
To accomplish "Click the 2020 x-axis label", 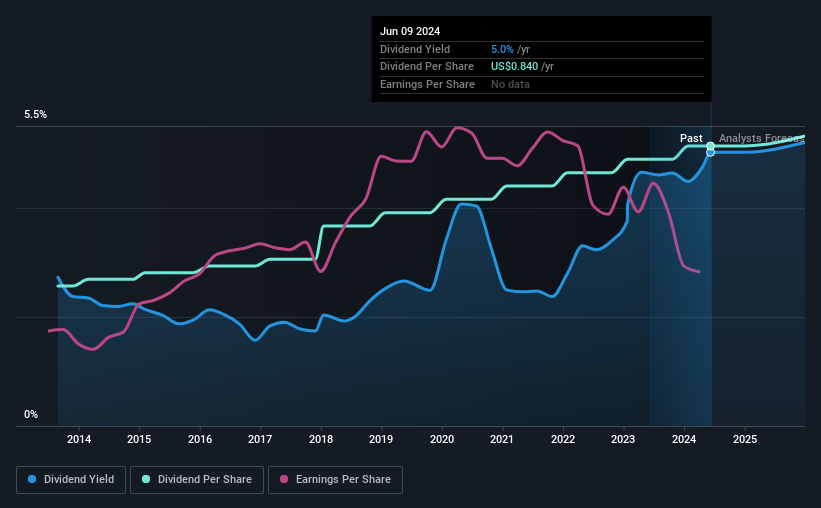I will tap(442, 439).
